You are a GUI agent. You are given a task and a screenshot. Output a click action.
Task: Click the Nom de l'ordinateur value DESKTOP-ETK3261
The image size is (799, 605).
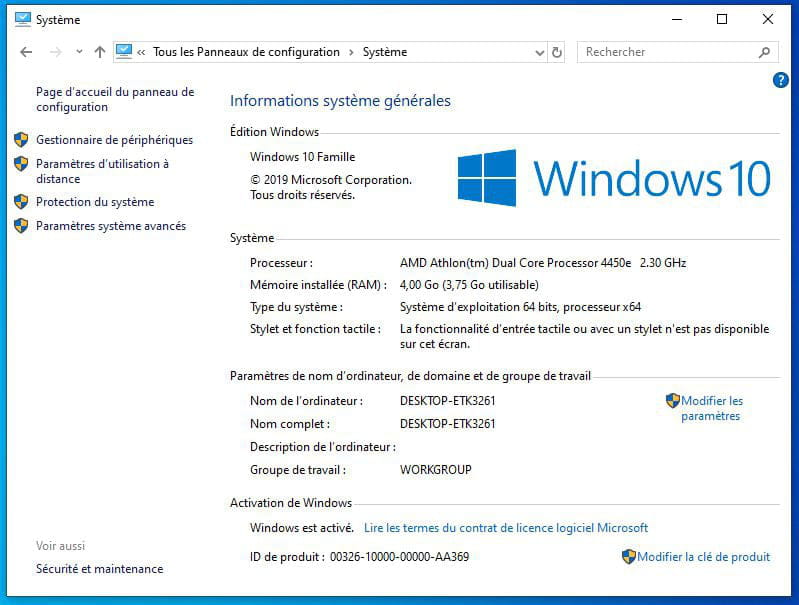447,401
